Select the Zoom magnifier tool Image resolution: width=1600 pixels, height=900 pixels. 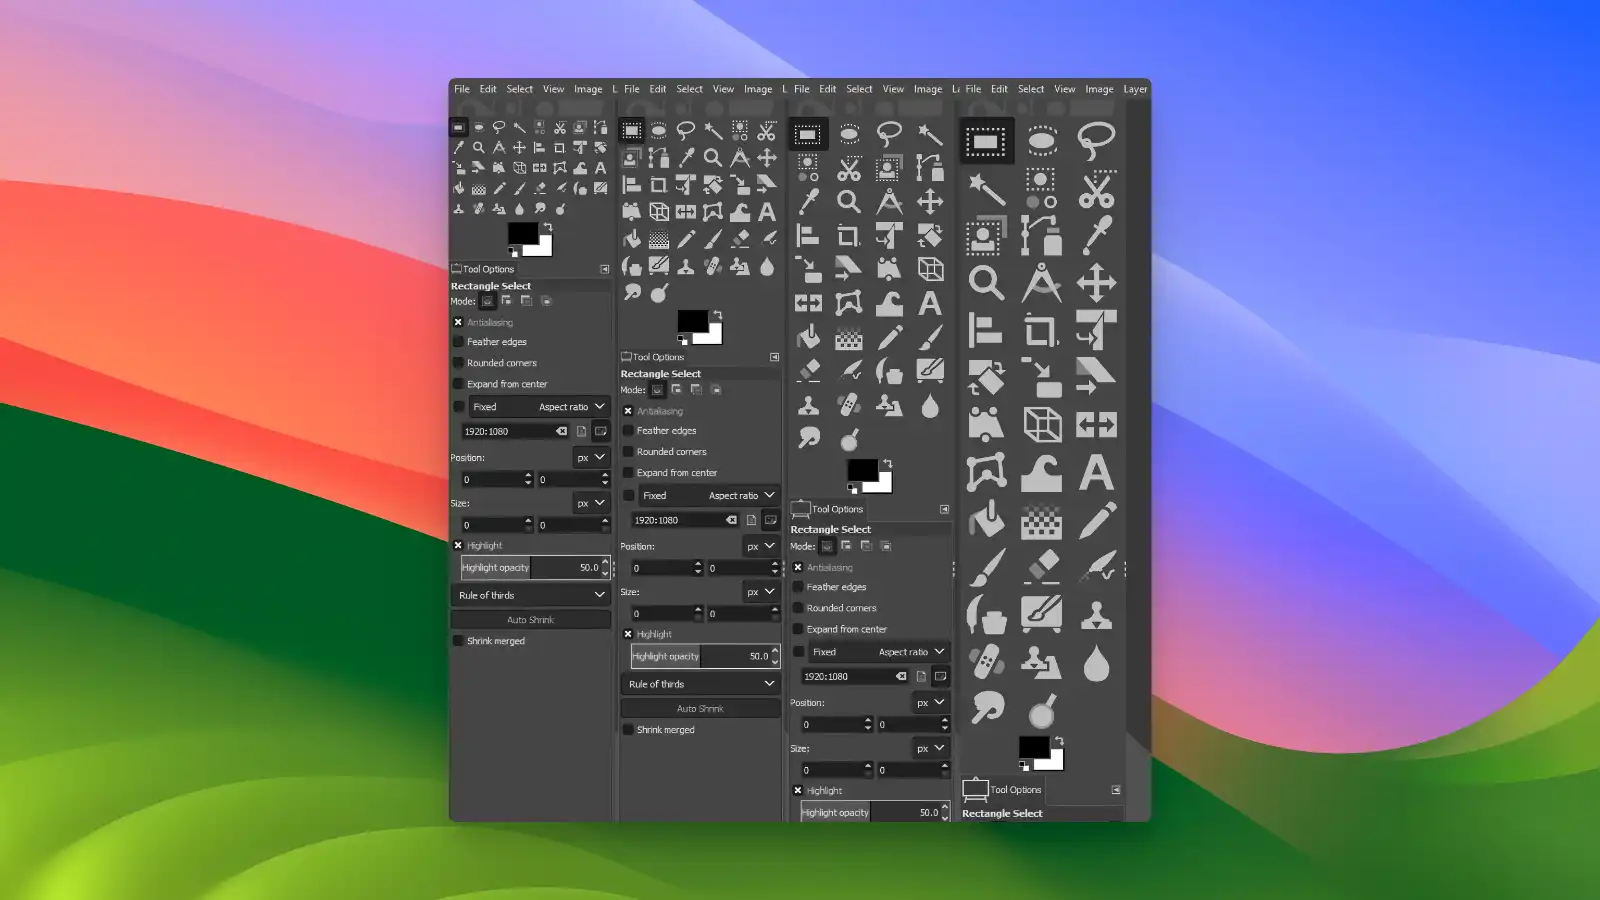tap(987, 281)
